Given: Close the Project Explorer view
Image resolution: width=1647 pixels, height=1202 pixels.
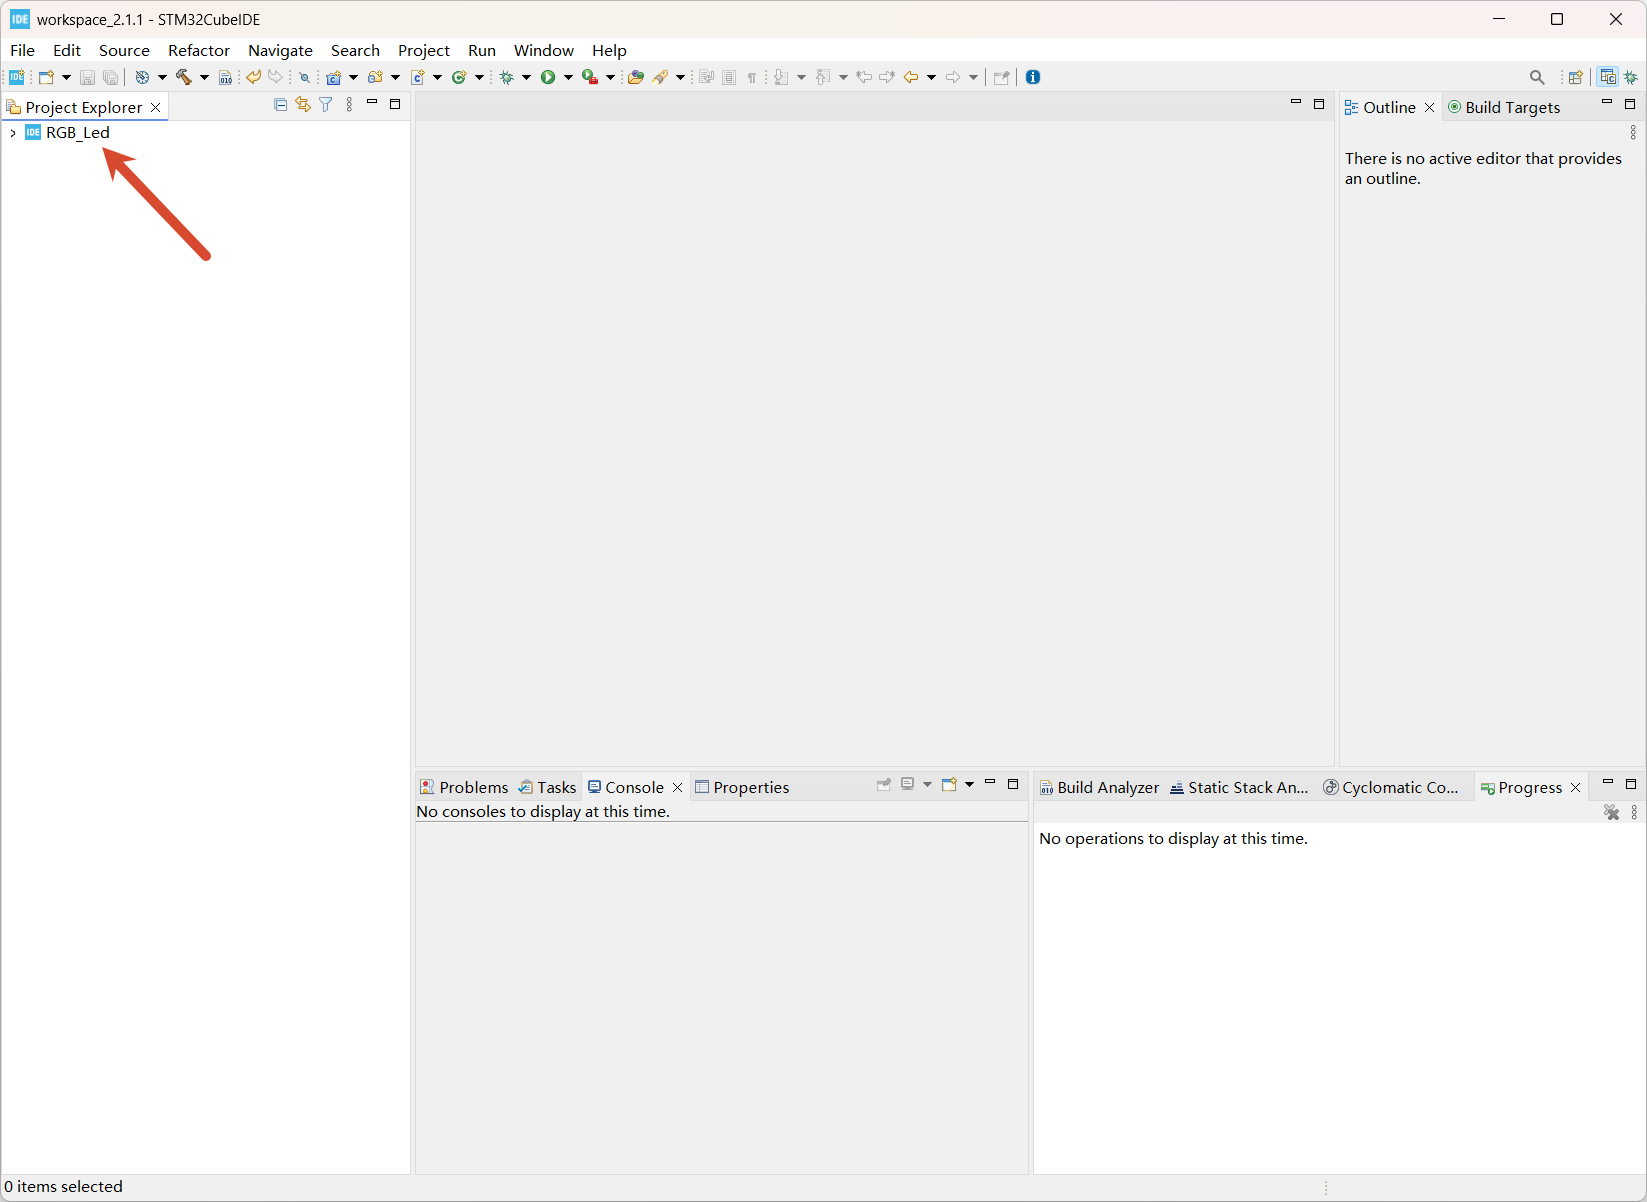Looking at the screenshot, I should 155,108.
